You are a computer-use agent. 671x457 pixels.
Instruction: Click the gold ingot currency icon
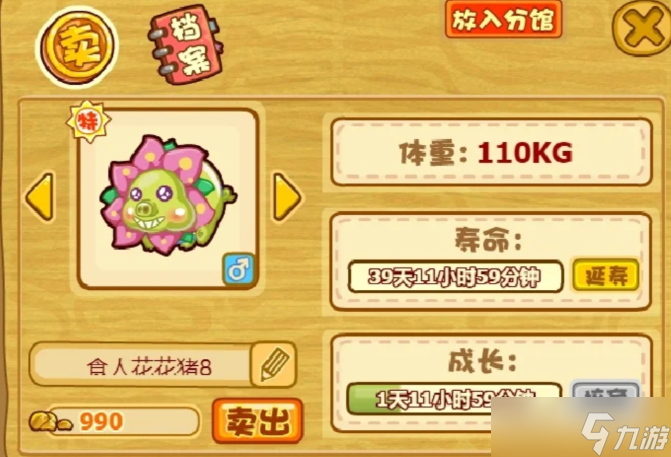pyautogui.click(x=50, y=422)
